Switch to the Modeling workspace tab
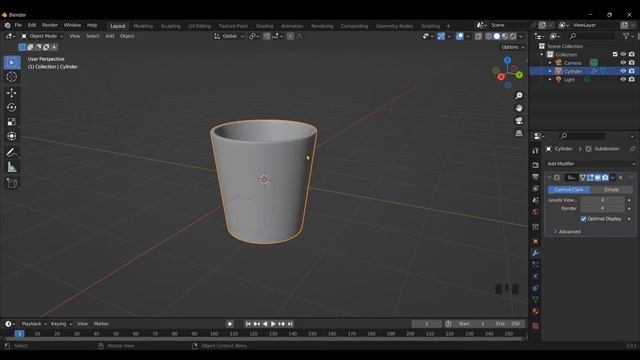 143,26
